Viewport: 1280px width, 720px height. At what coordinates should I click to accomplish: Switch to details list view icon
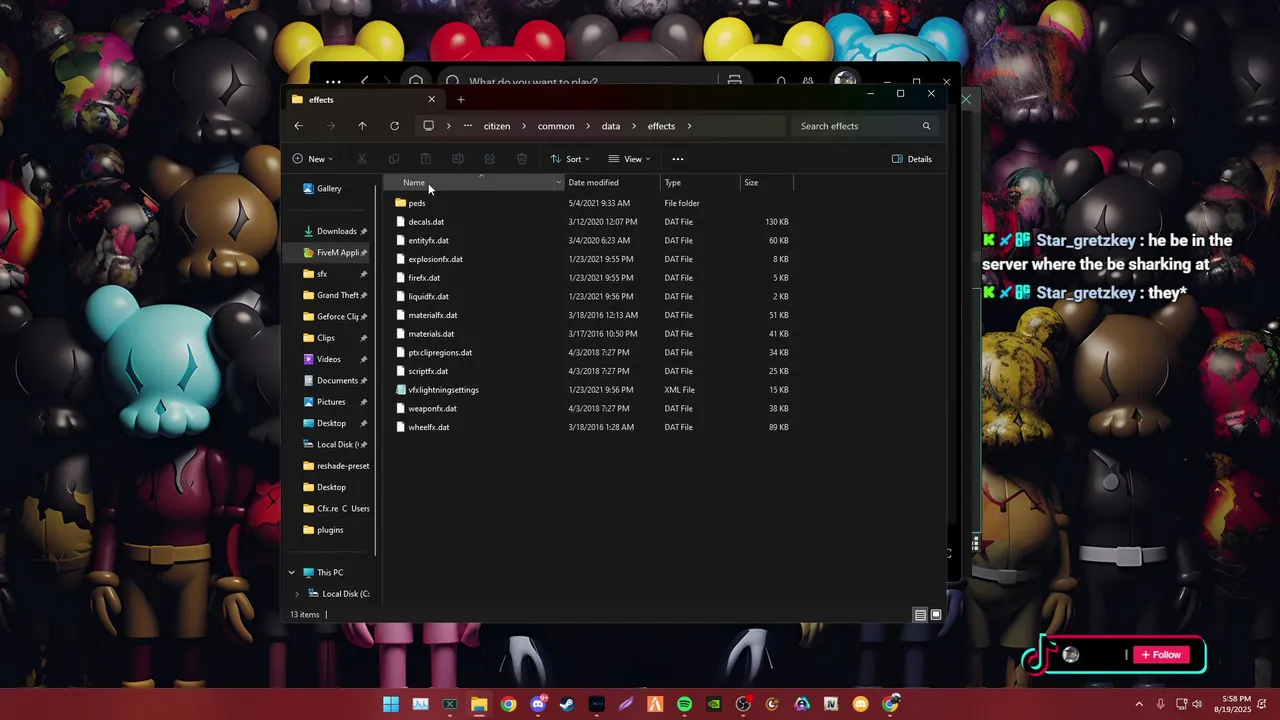pyautogui.click(x=920, y=615)
